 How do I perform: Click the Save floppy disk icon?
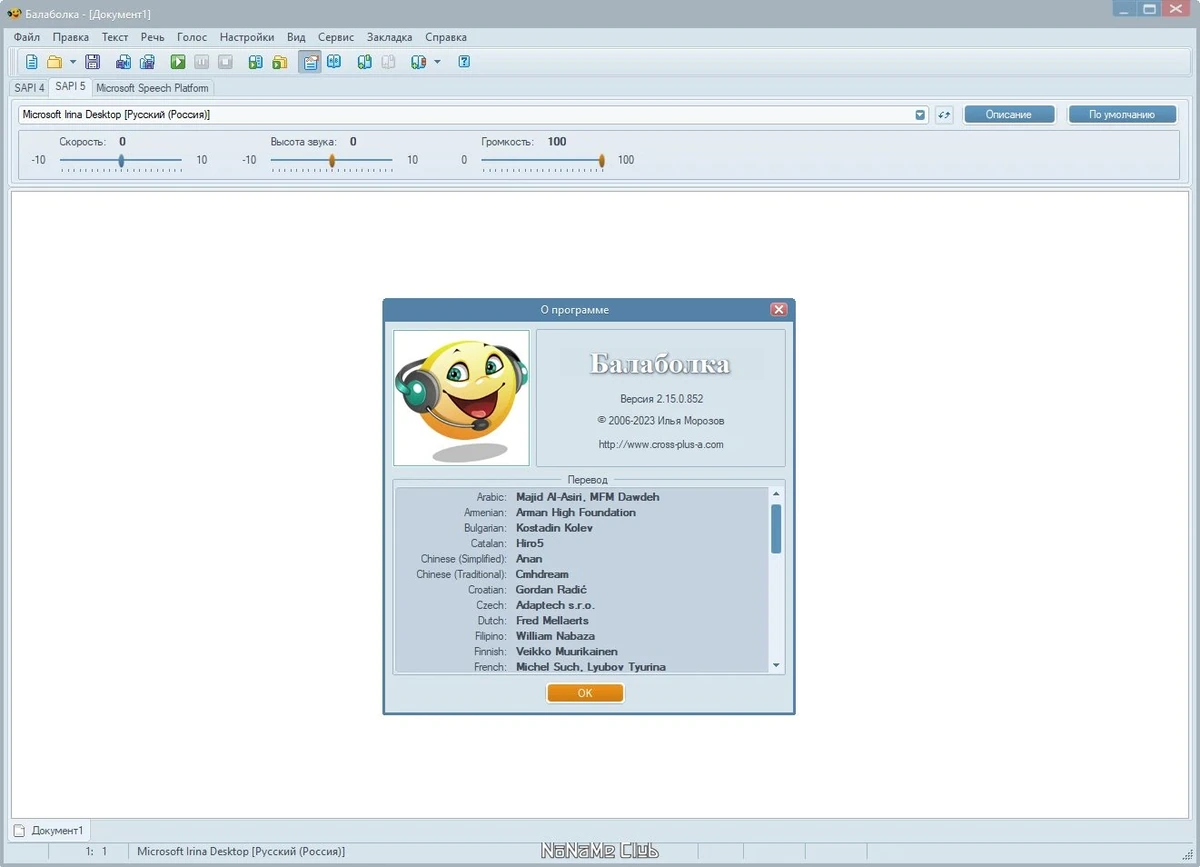[93, 62]
